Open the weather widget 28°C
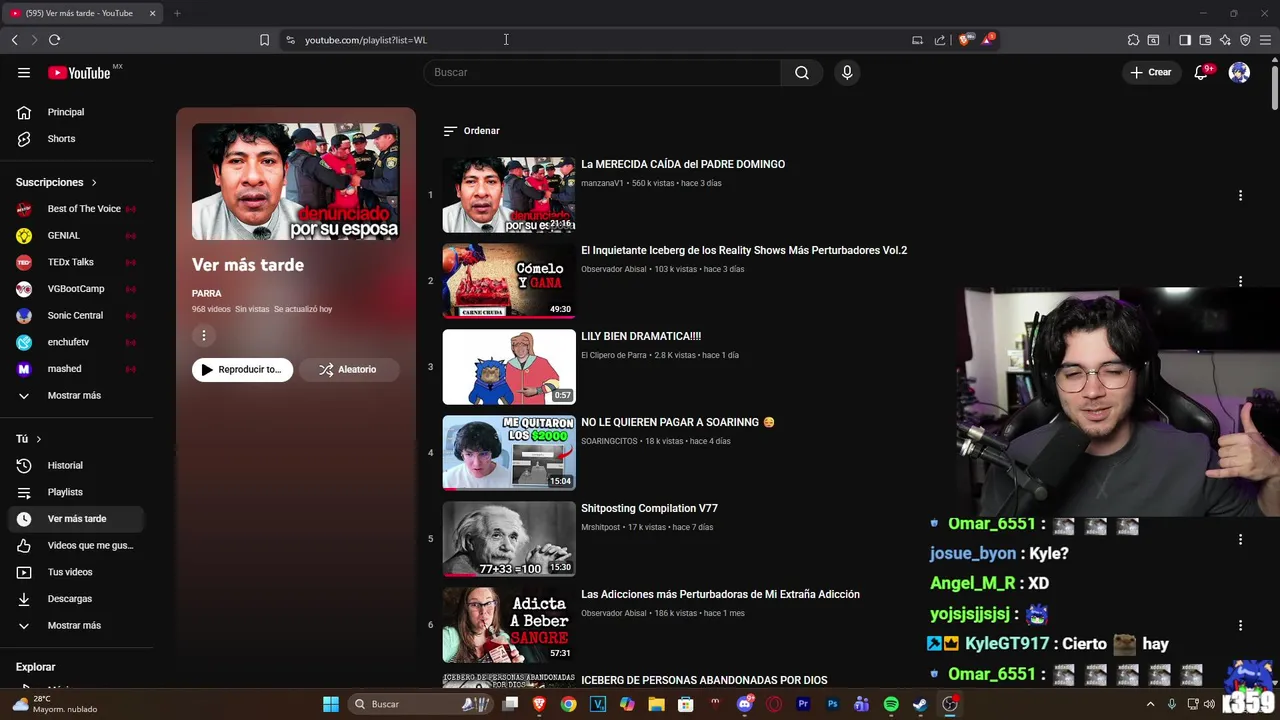 pyautogui.click(x=56, y=704)
